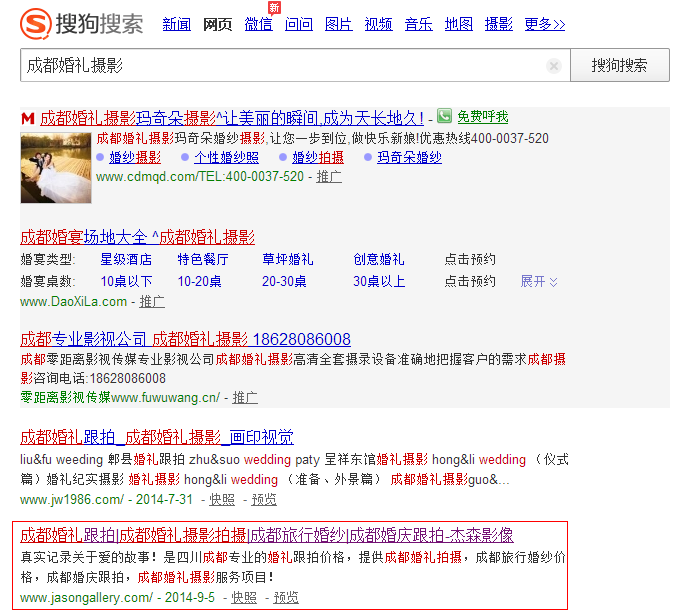This screenshot has width=675, height=615.
Task: Switch to the 图片 tab
Action: point(339,24)
